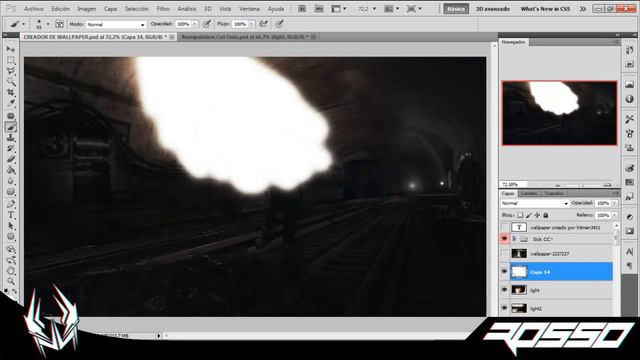Launch Bridge from the application bar

pyautogui.click(x=302, y=9)
